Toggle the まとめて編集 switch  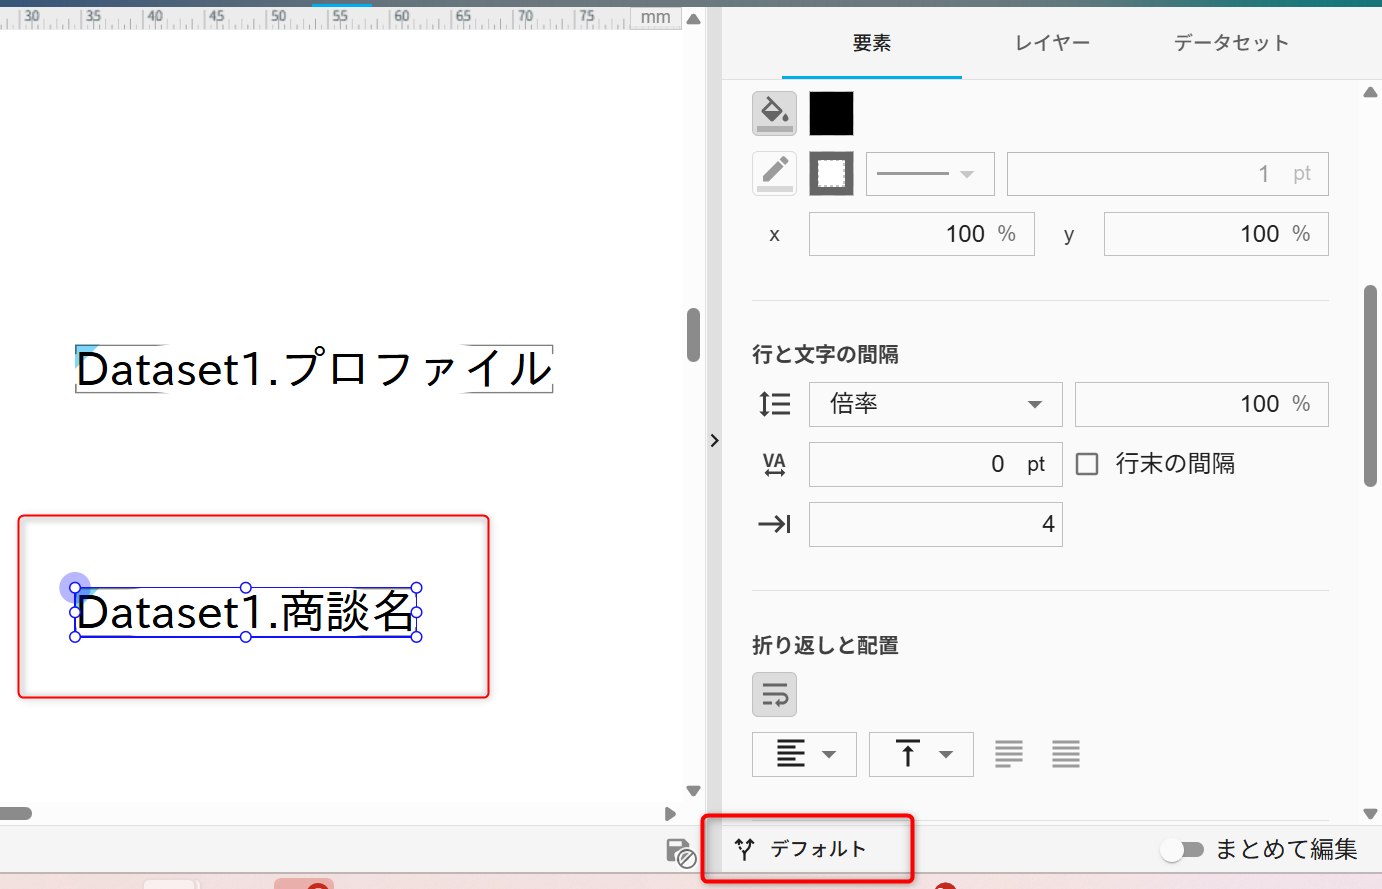point(1183,850)
